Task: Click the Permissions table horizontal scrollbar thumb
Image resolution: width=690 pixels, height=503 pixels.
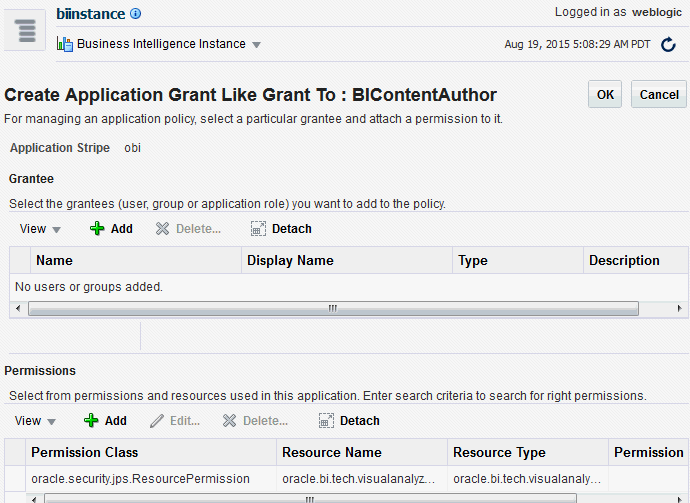Action: 310,499
